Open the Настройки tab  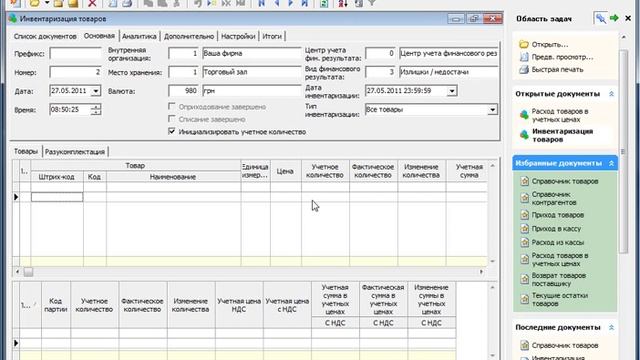(238, 36)
